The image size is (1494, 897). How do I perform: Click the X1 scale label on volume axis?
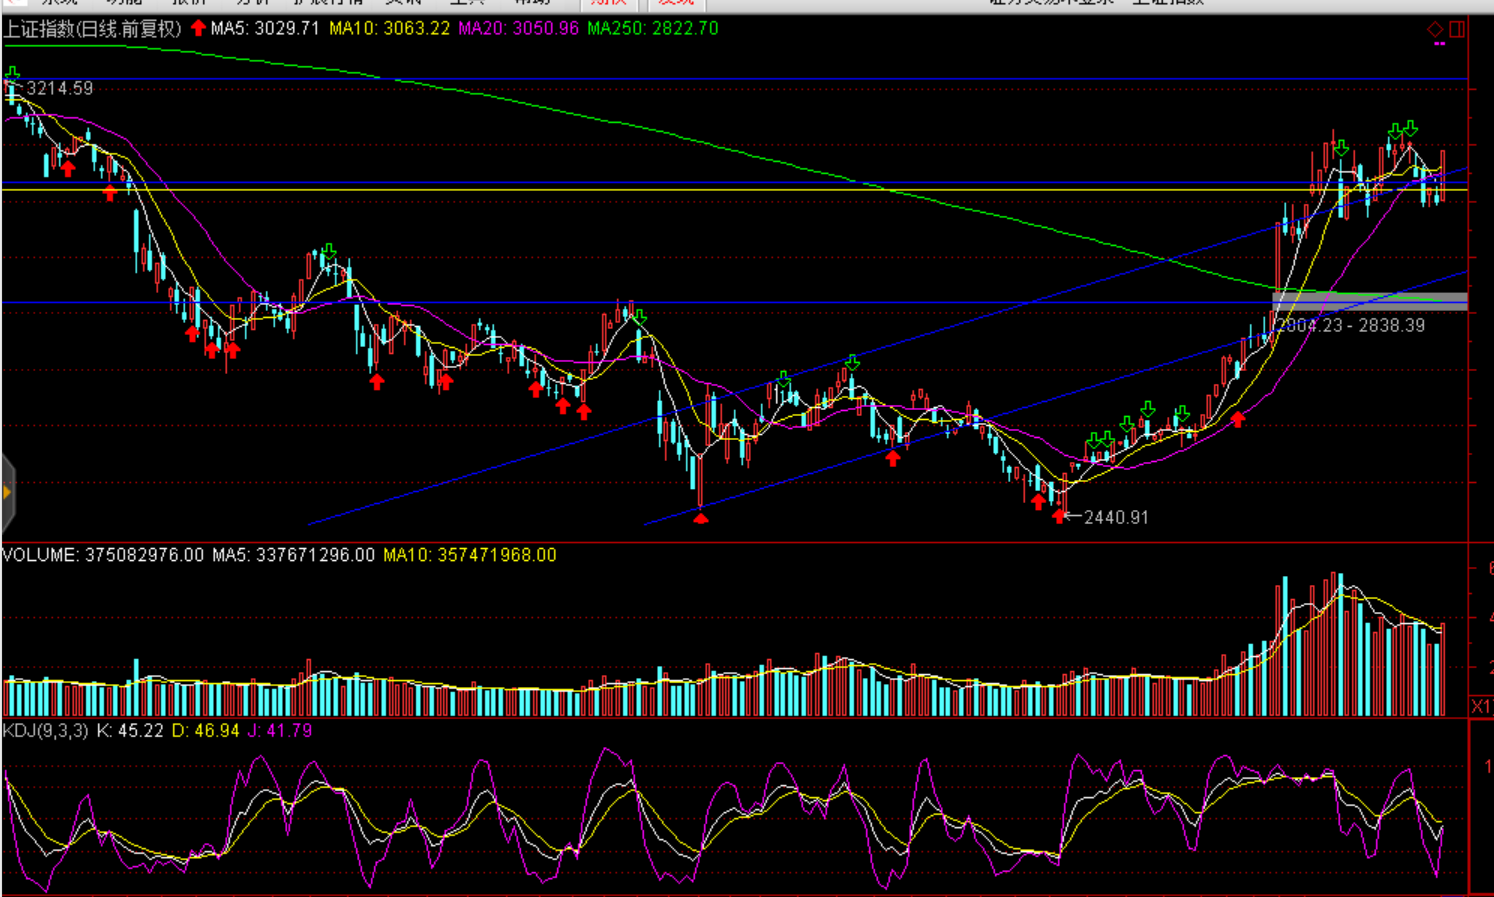(x=1480, y=706)
